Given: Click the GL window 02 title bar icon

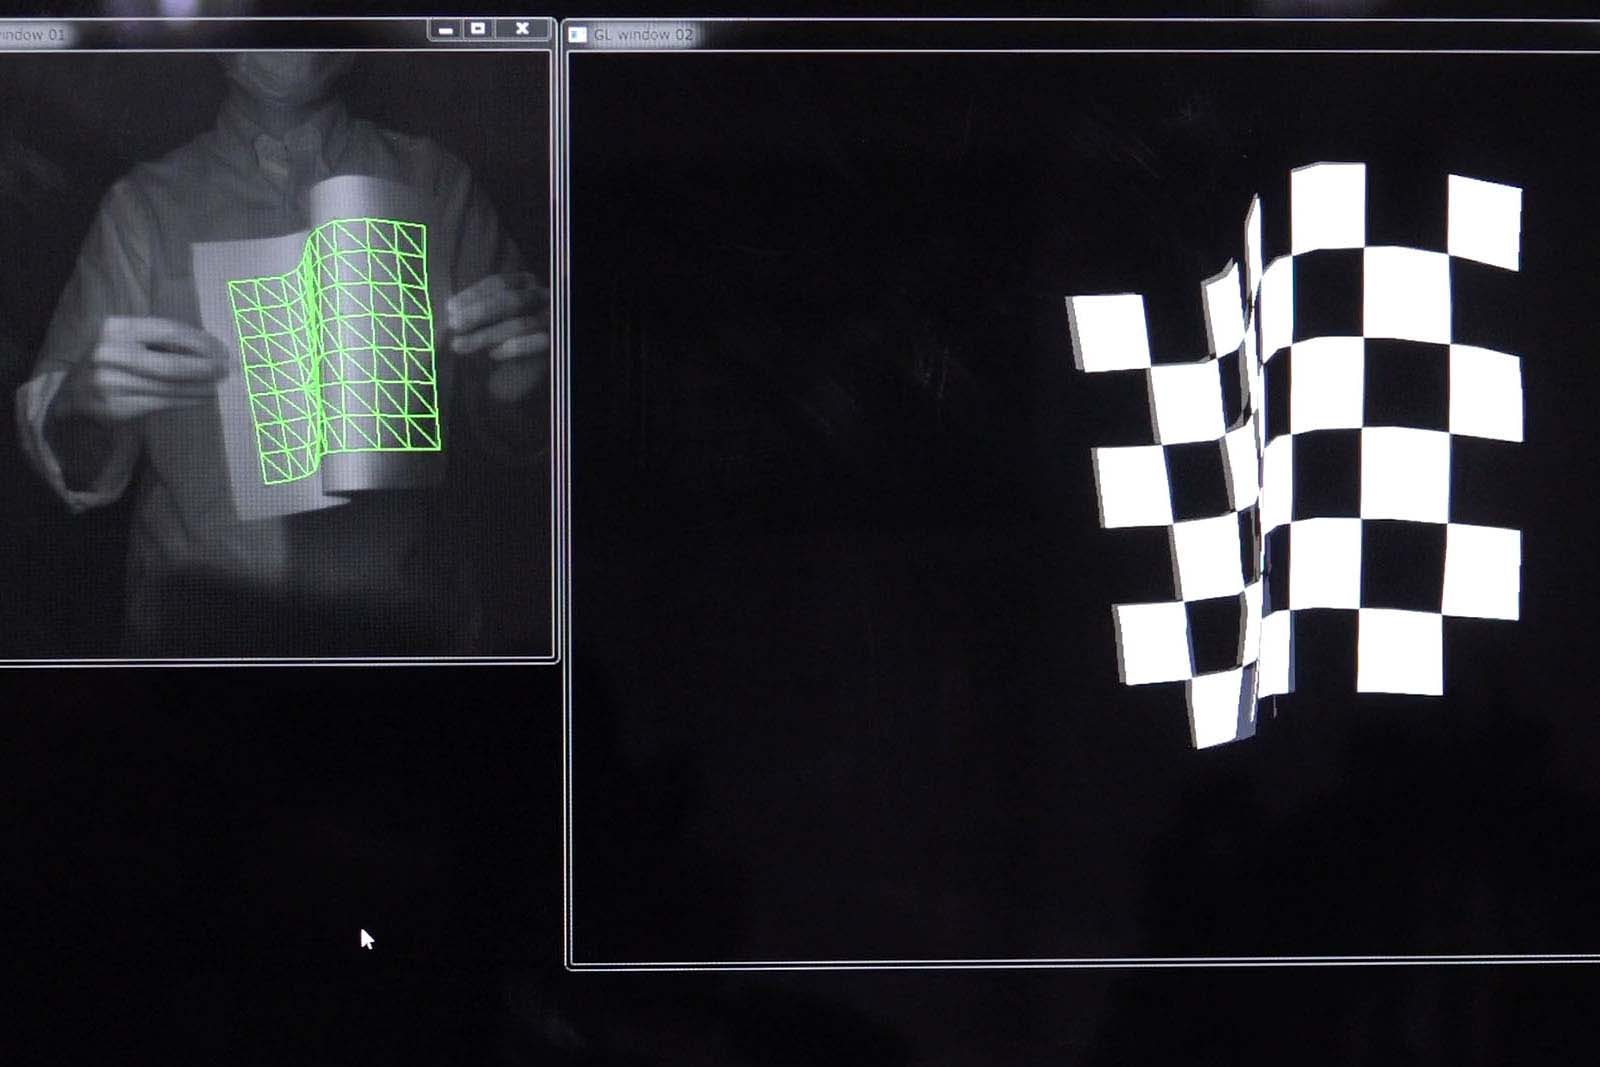Looking at the screenshot, I should pyautogui.click(x=577, y=35).
